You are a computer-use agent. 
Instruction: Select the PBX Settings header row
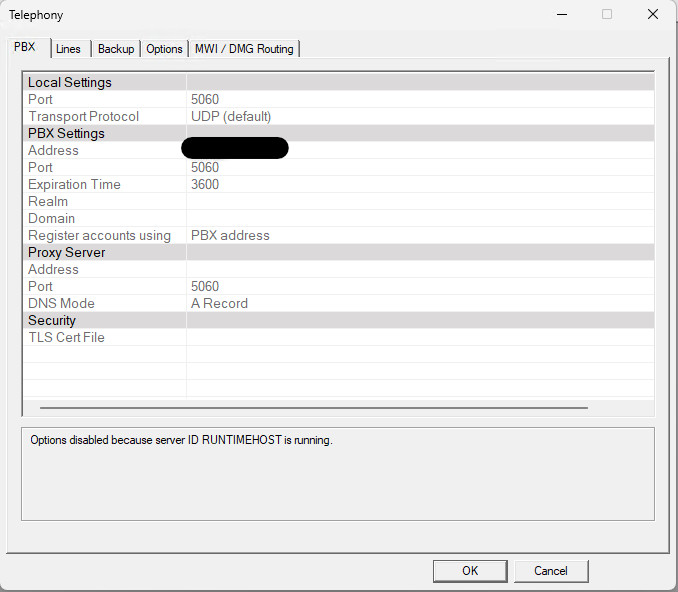(x=339, y=133)
